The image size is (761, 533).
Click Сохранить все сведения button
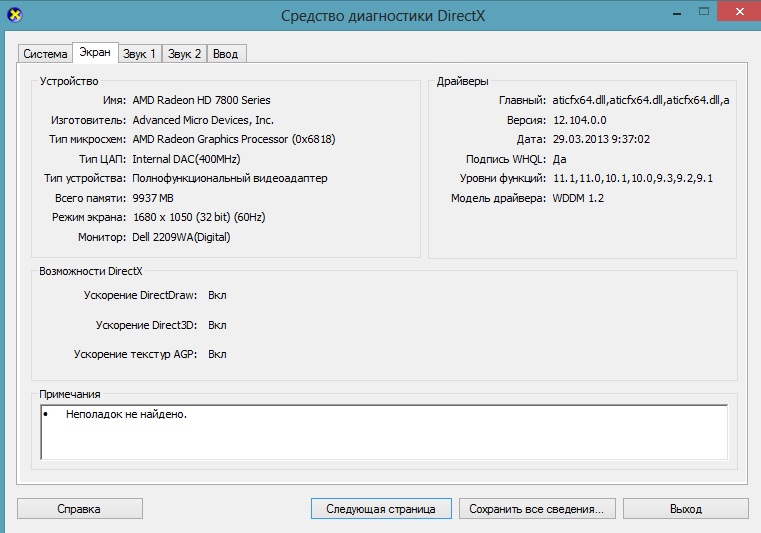coord(536,509)
